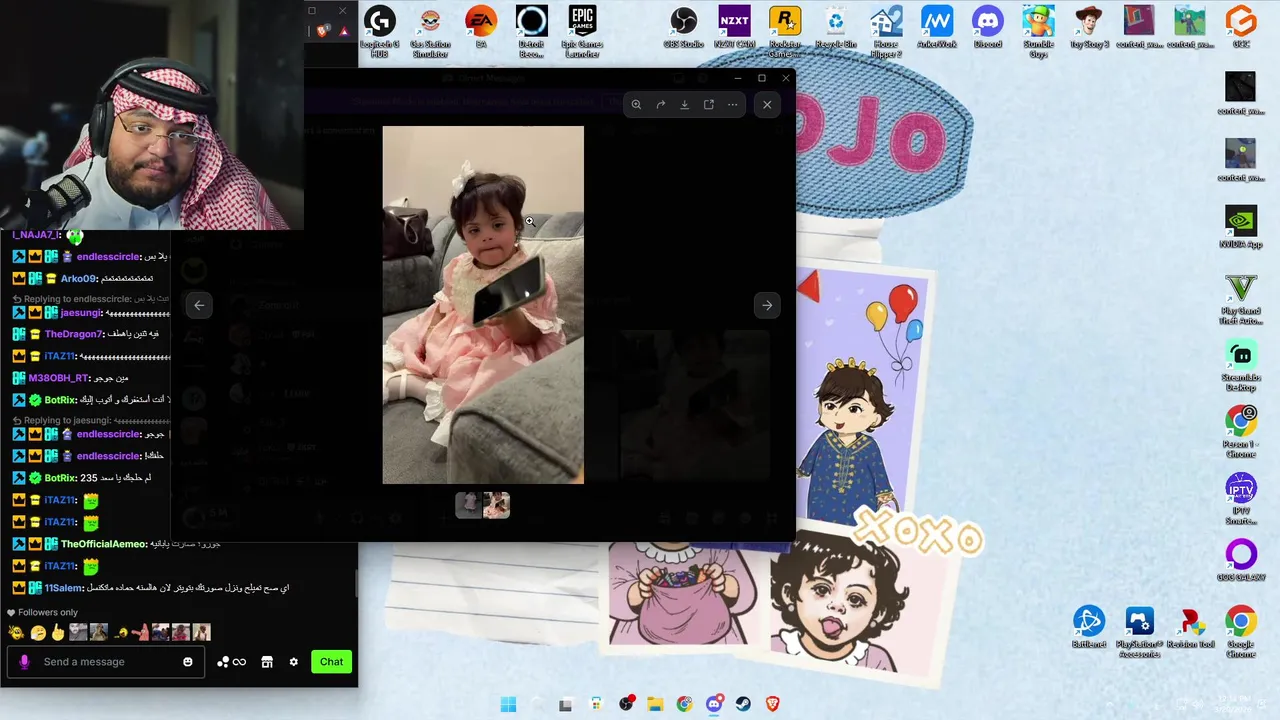
Task: Open Recycle Bin on desktop
Action: coord(836,27)
